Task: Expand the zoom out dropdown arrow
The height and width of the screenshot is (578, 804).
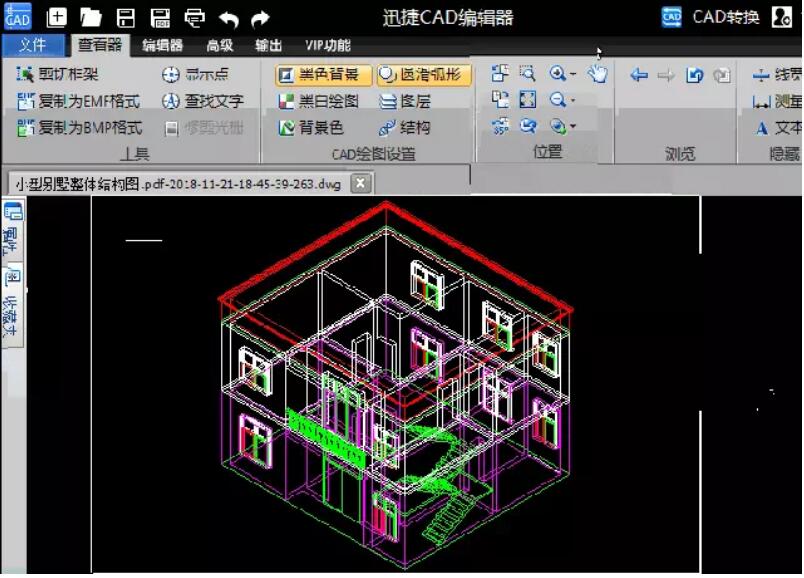Action: pos(573,100)
